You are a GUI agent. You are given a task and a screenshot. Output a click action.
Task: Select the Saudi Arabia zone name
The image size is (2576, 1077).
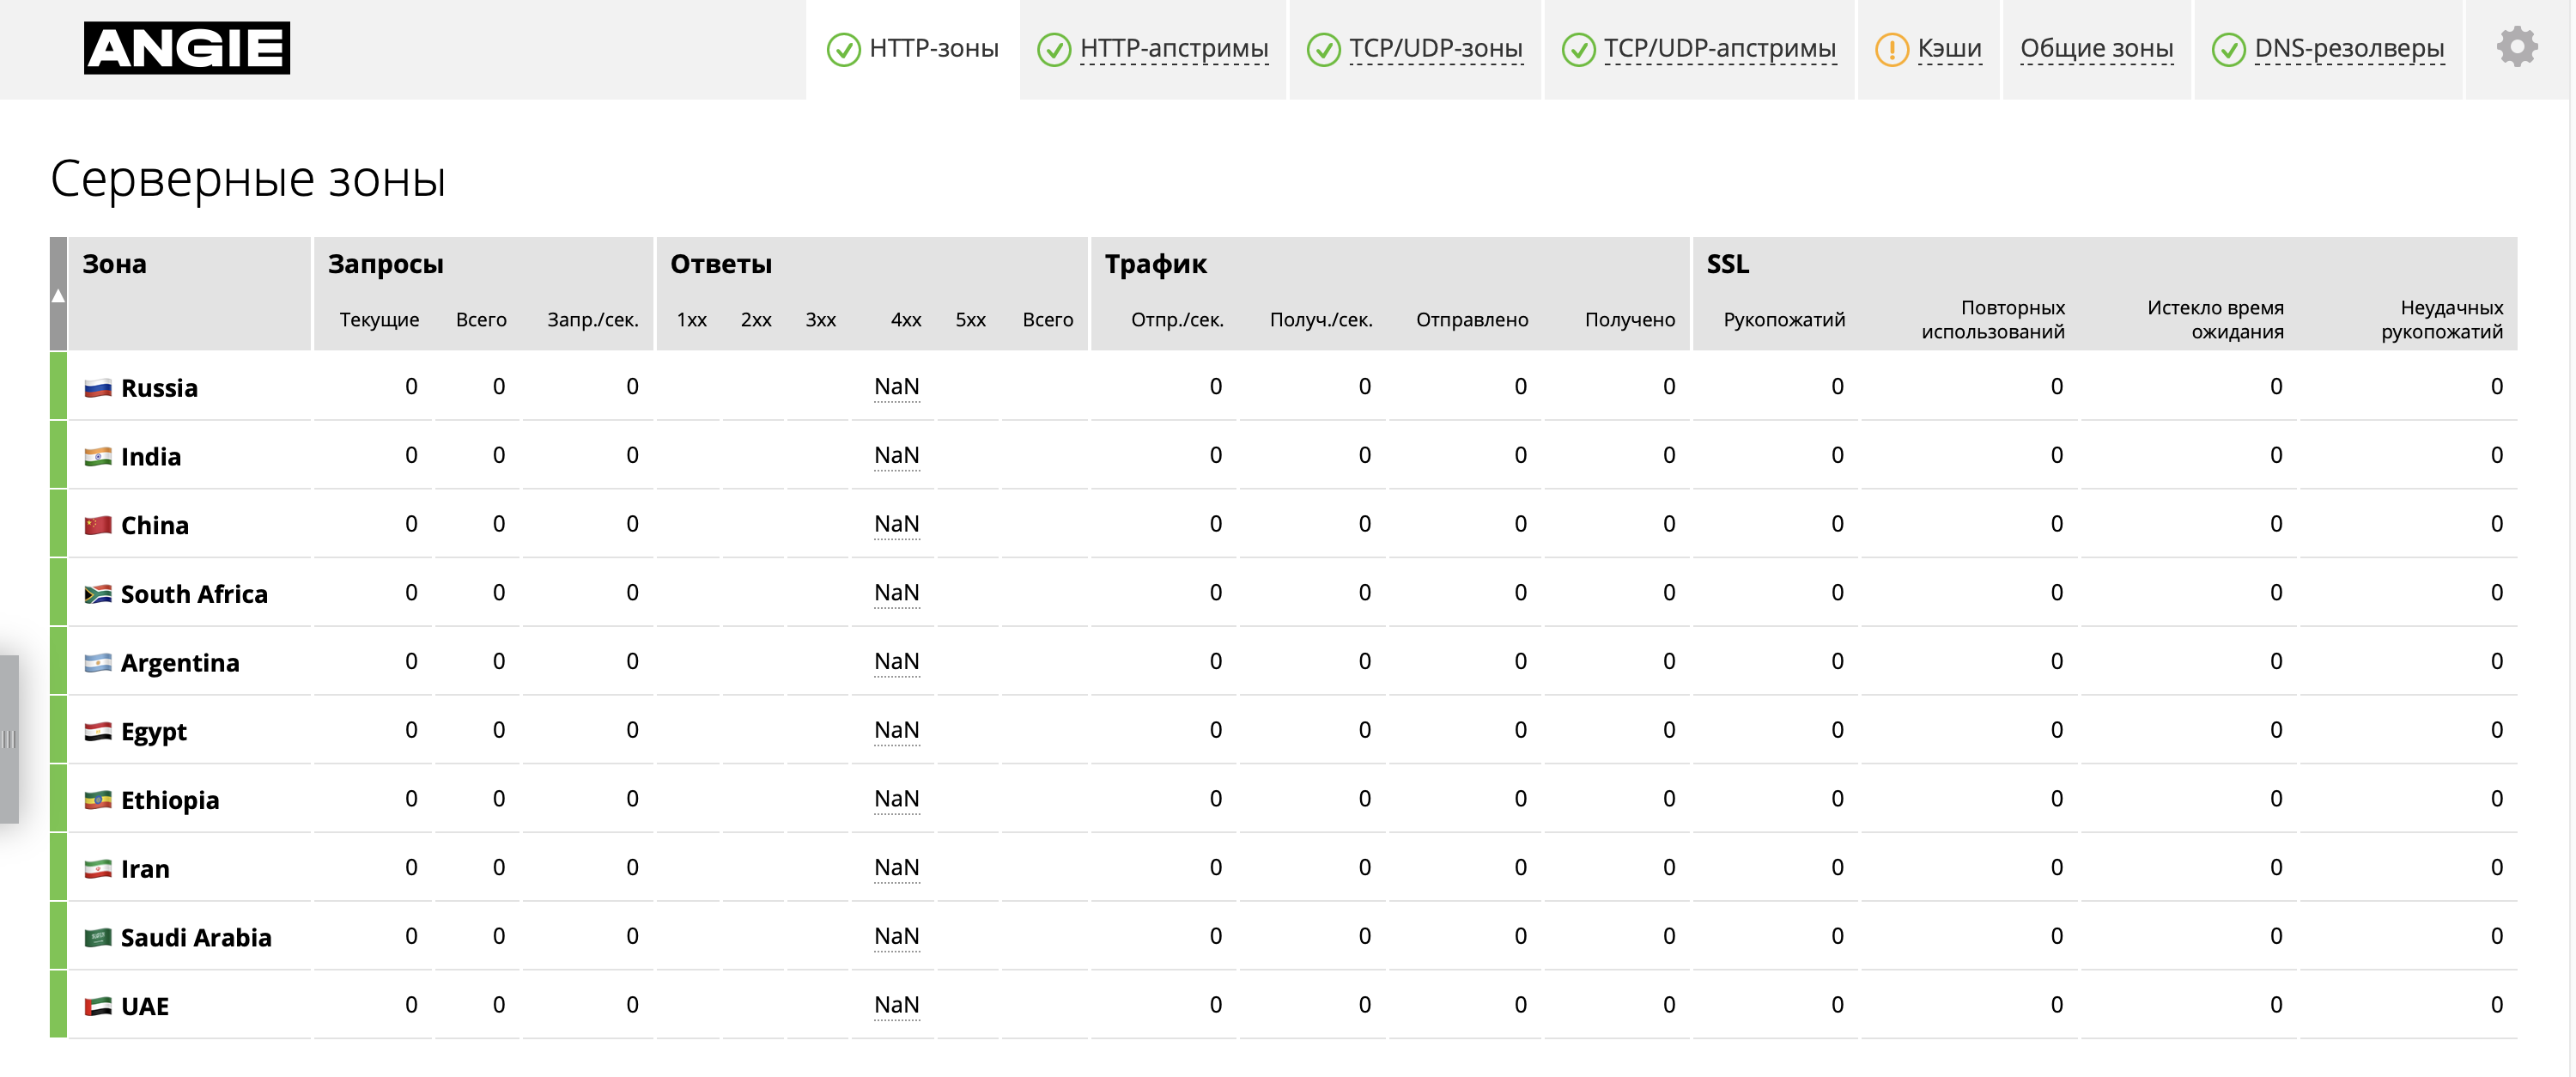point(196,938)
